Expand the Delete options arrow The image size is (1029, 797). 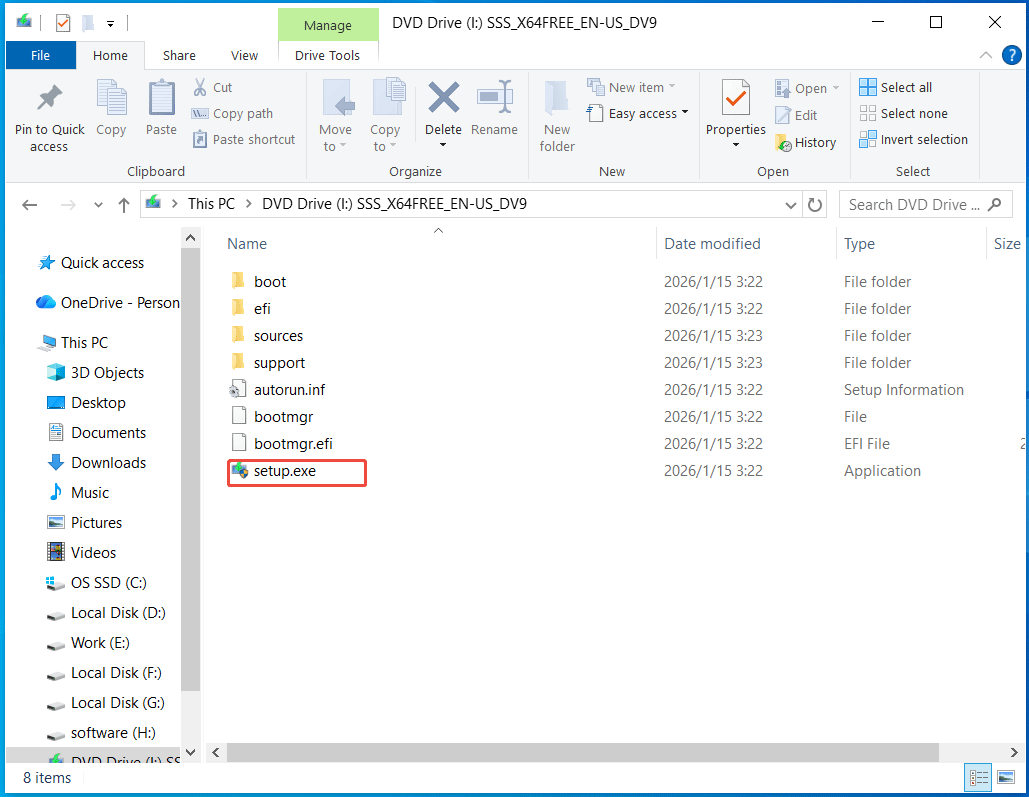point(443,145)
